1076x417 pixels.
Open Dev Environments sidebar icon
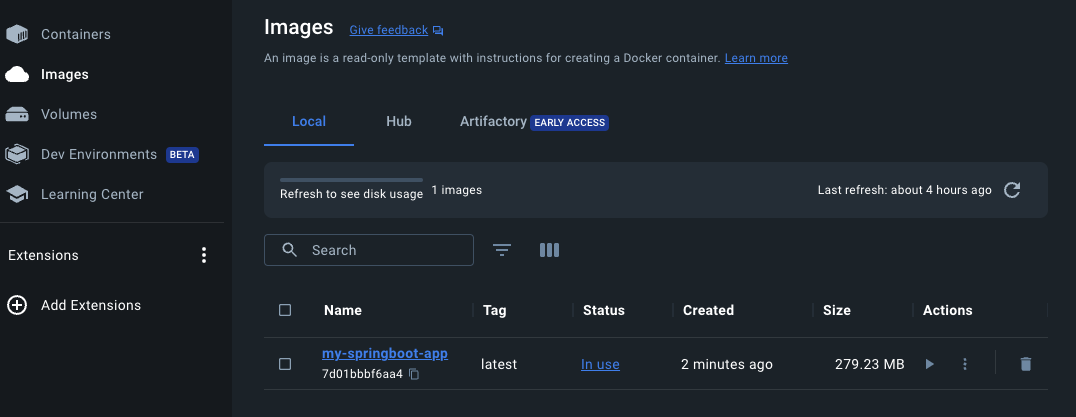pyautogui.click(x=16, y=154)
